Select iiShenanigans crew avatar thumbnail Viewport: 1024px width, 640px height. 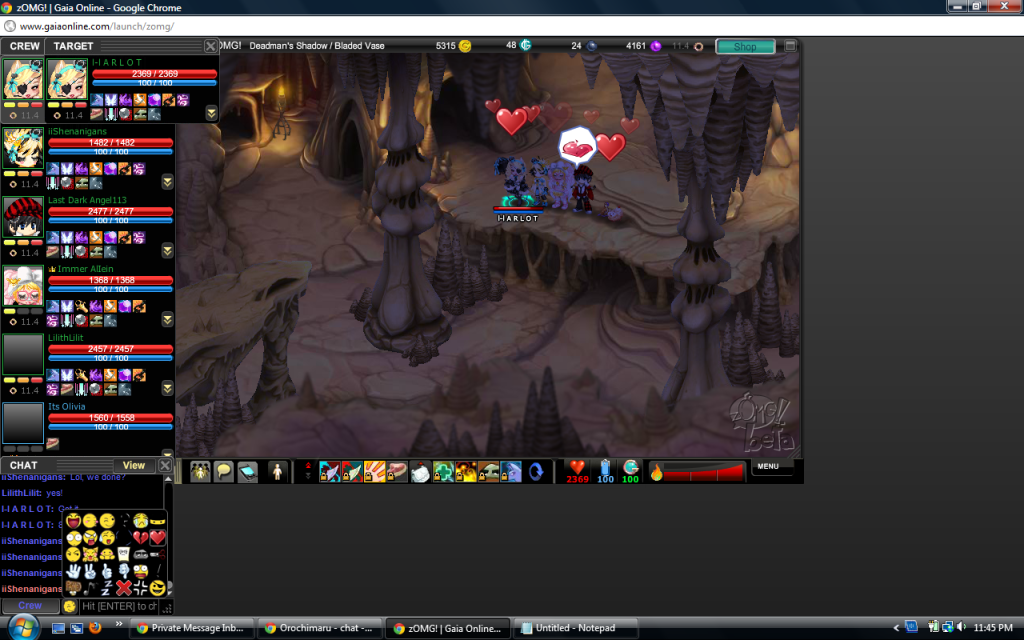23,149
